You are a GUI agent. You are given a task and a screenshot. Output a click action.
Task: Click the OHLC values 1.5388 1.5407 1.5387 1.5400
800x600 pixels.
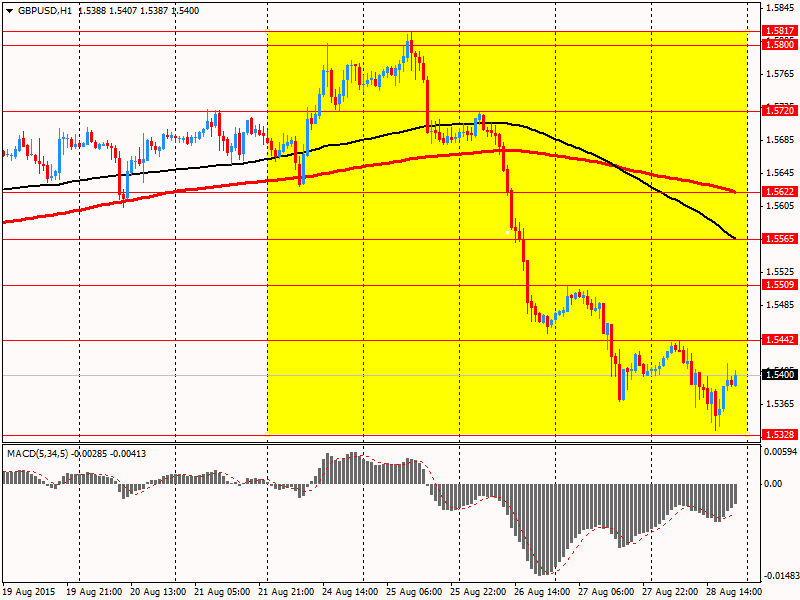(139, 11)
